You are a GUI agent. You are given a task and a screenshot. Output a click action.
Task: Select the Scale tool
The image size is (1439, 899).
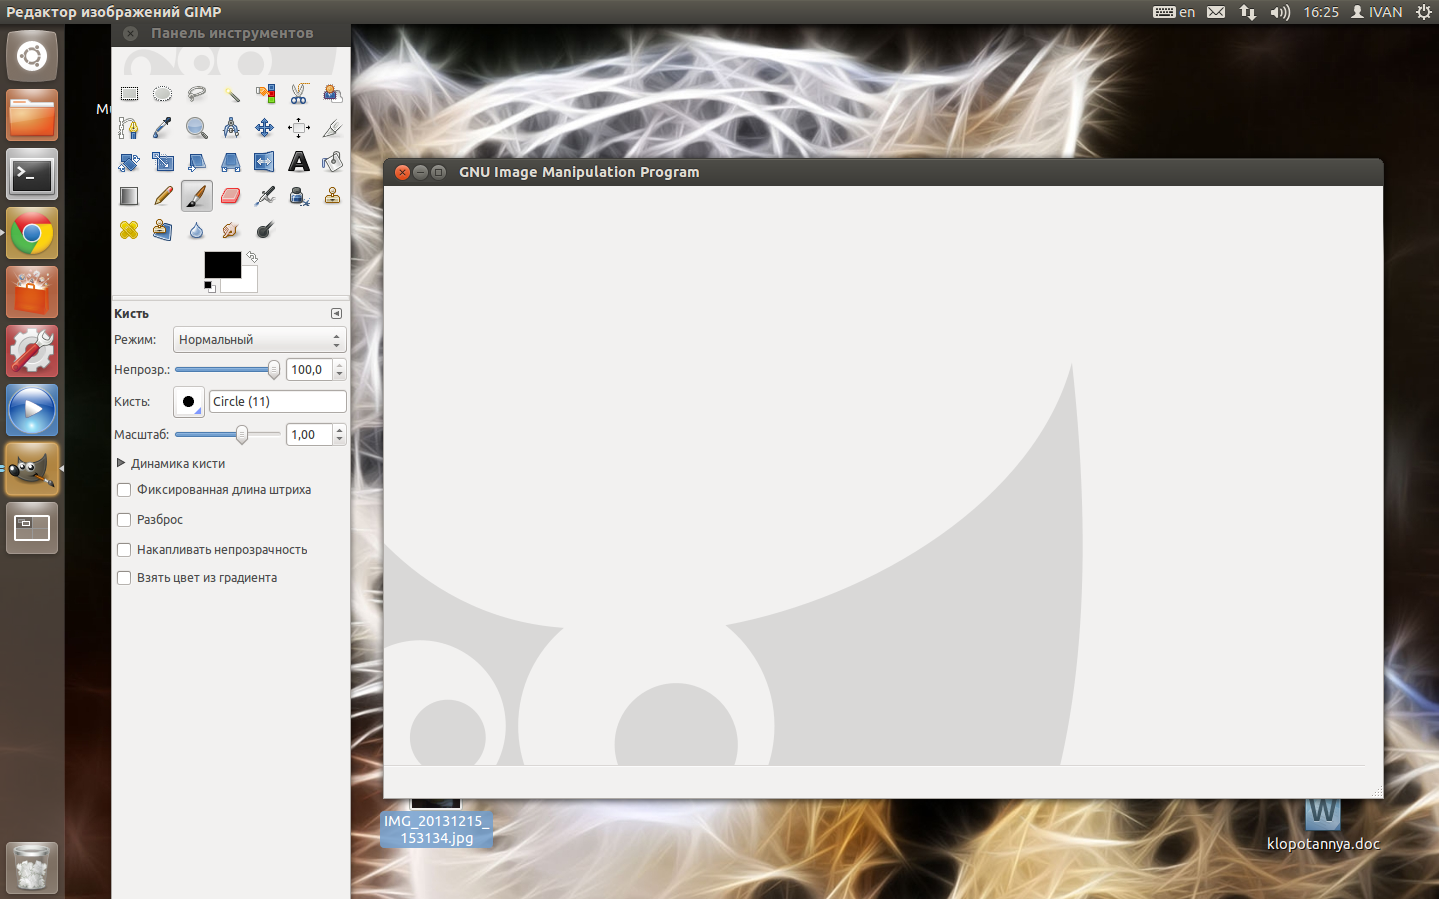point(163,162)
